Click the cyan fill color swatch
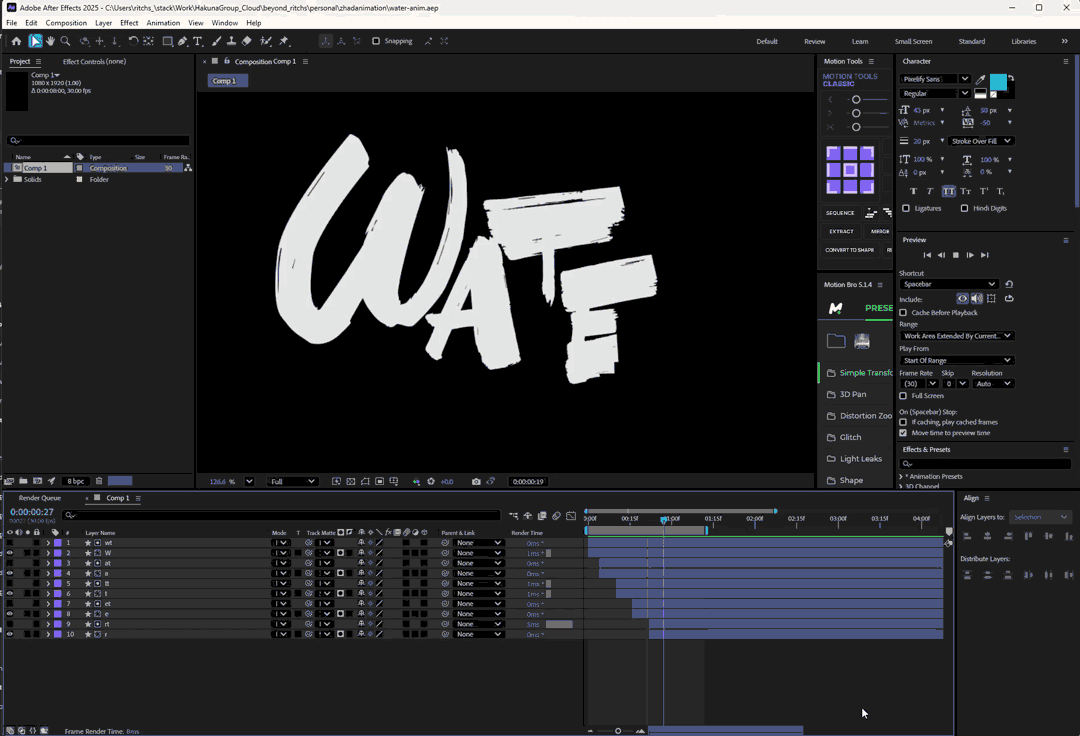The width and height of the screenshot is (1080, 736). pos(997,81)
